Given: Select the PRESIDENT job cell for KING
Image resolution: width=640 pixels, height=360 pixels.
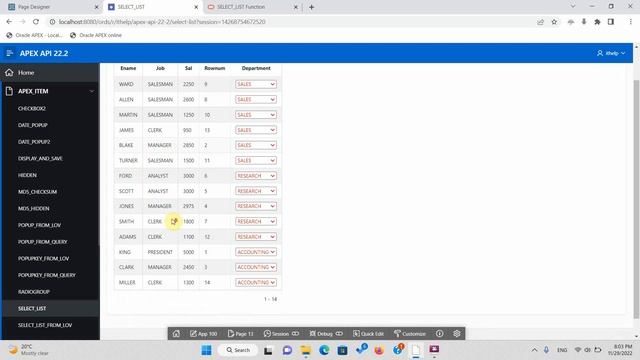Looking at the screenshot, I should point(160,252).
